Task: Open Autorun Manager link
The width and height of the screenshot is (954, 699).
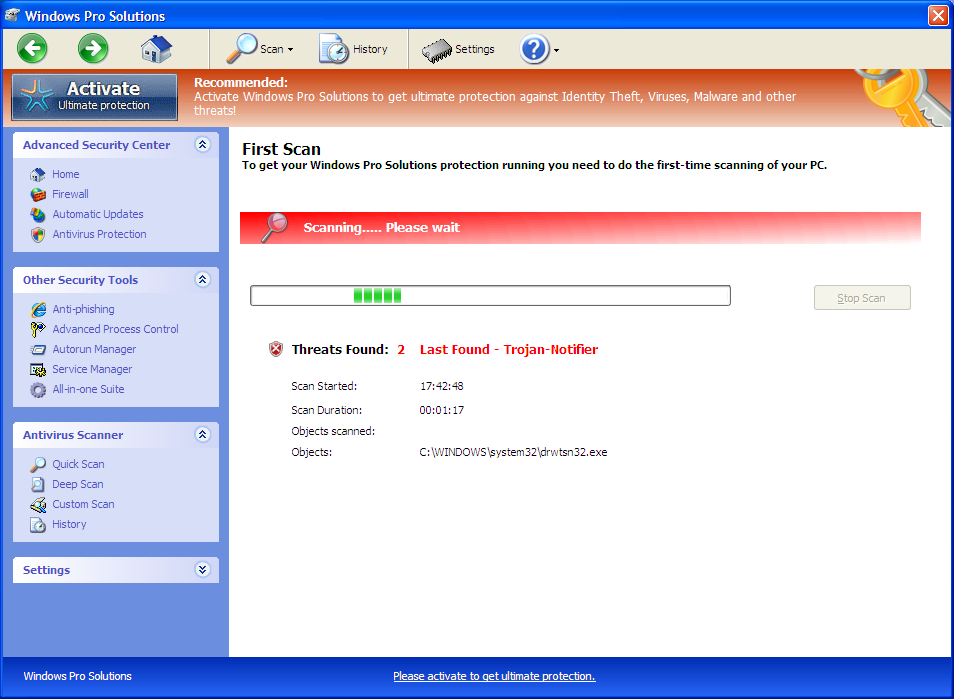Action: point(94,349)
